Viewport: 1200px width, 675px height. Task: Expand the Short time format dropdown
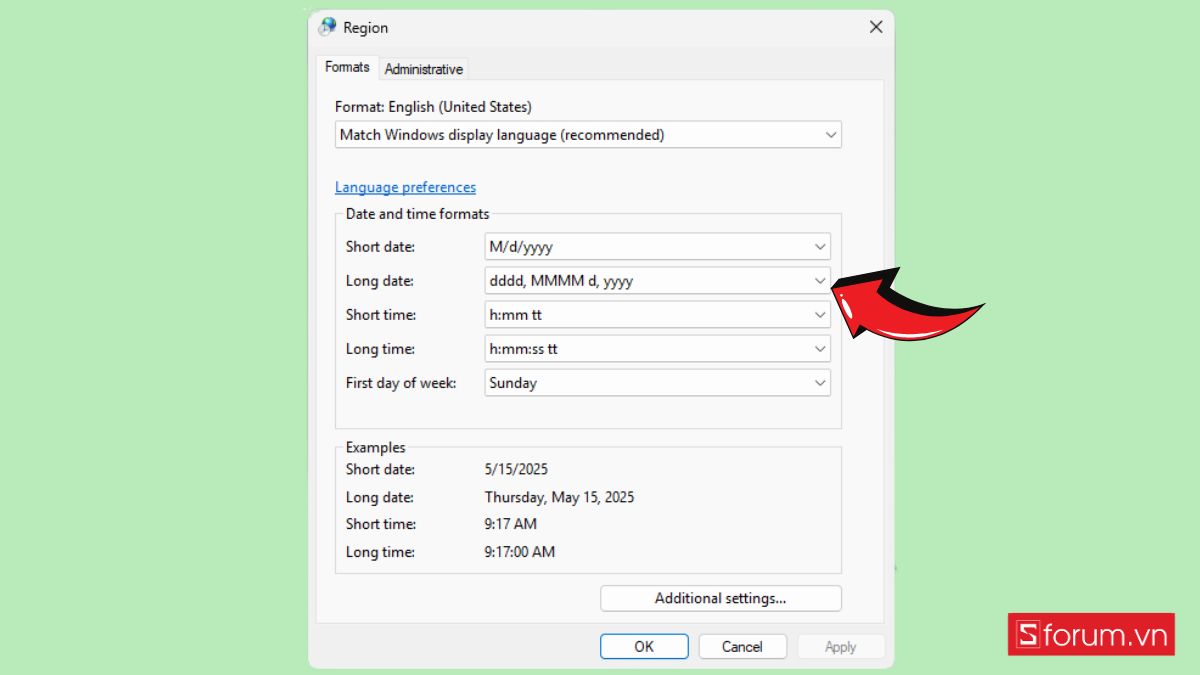click(657, 315)
